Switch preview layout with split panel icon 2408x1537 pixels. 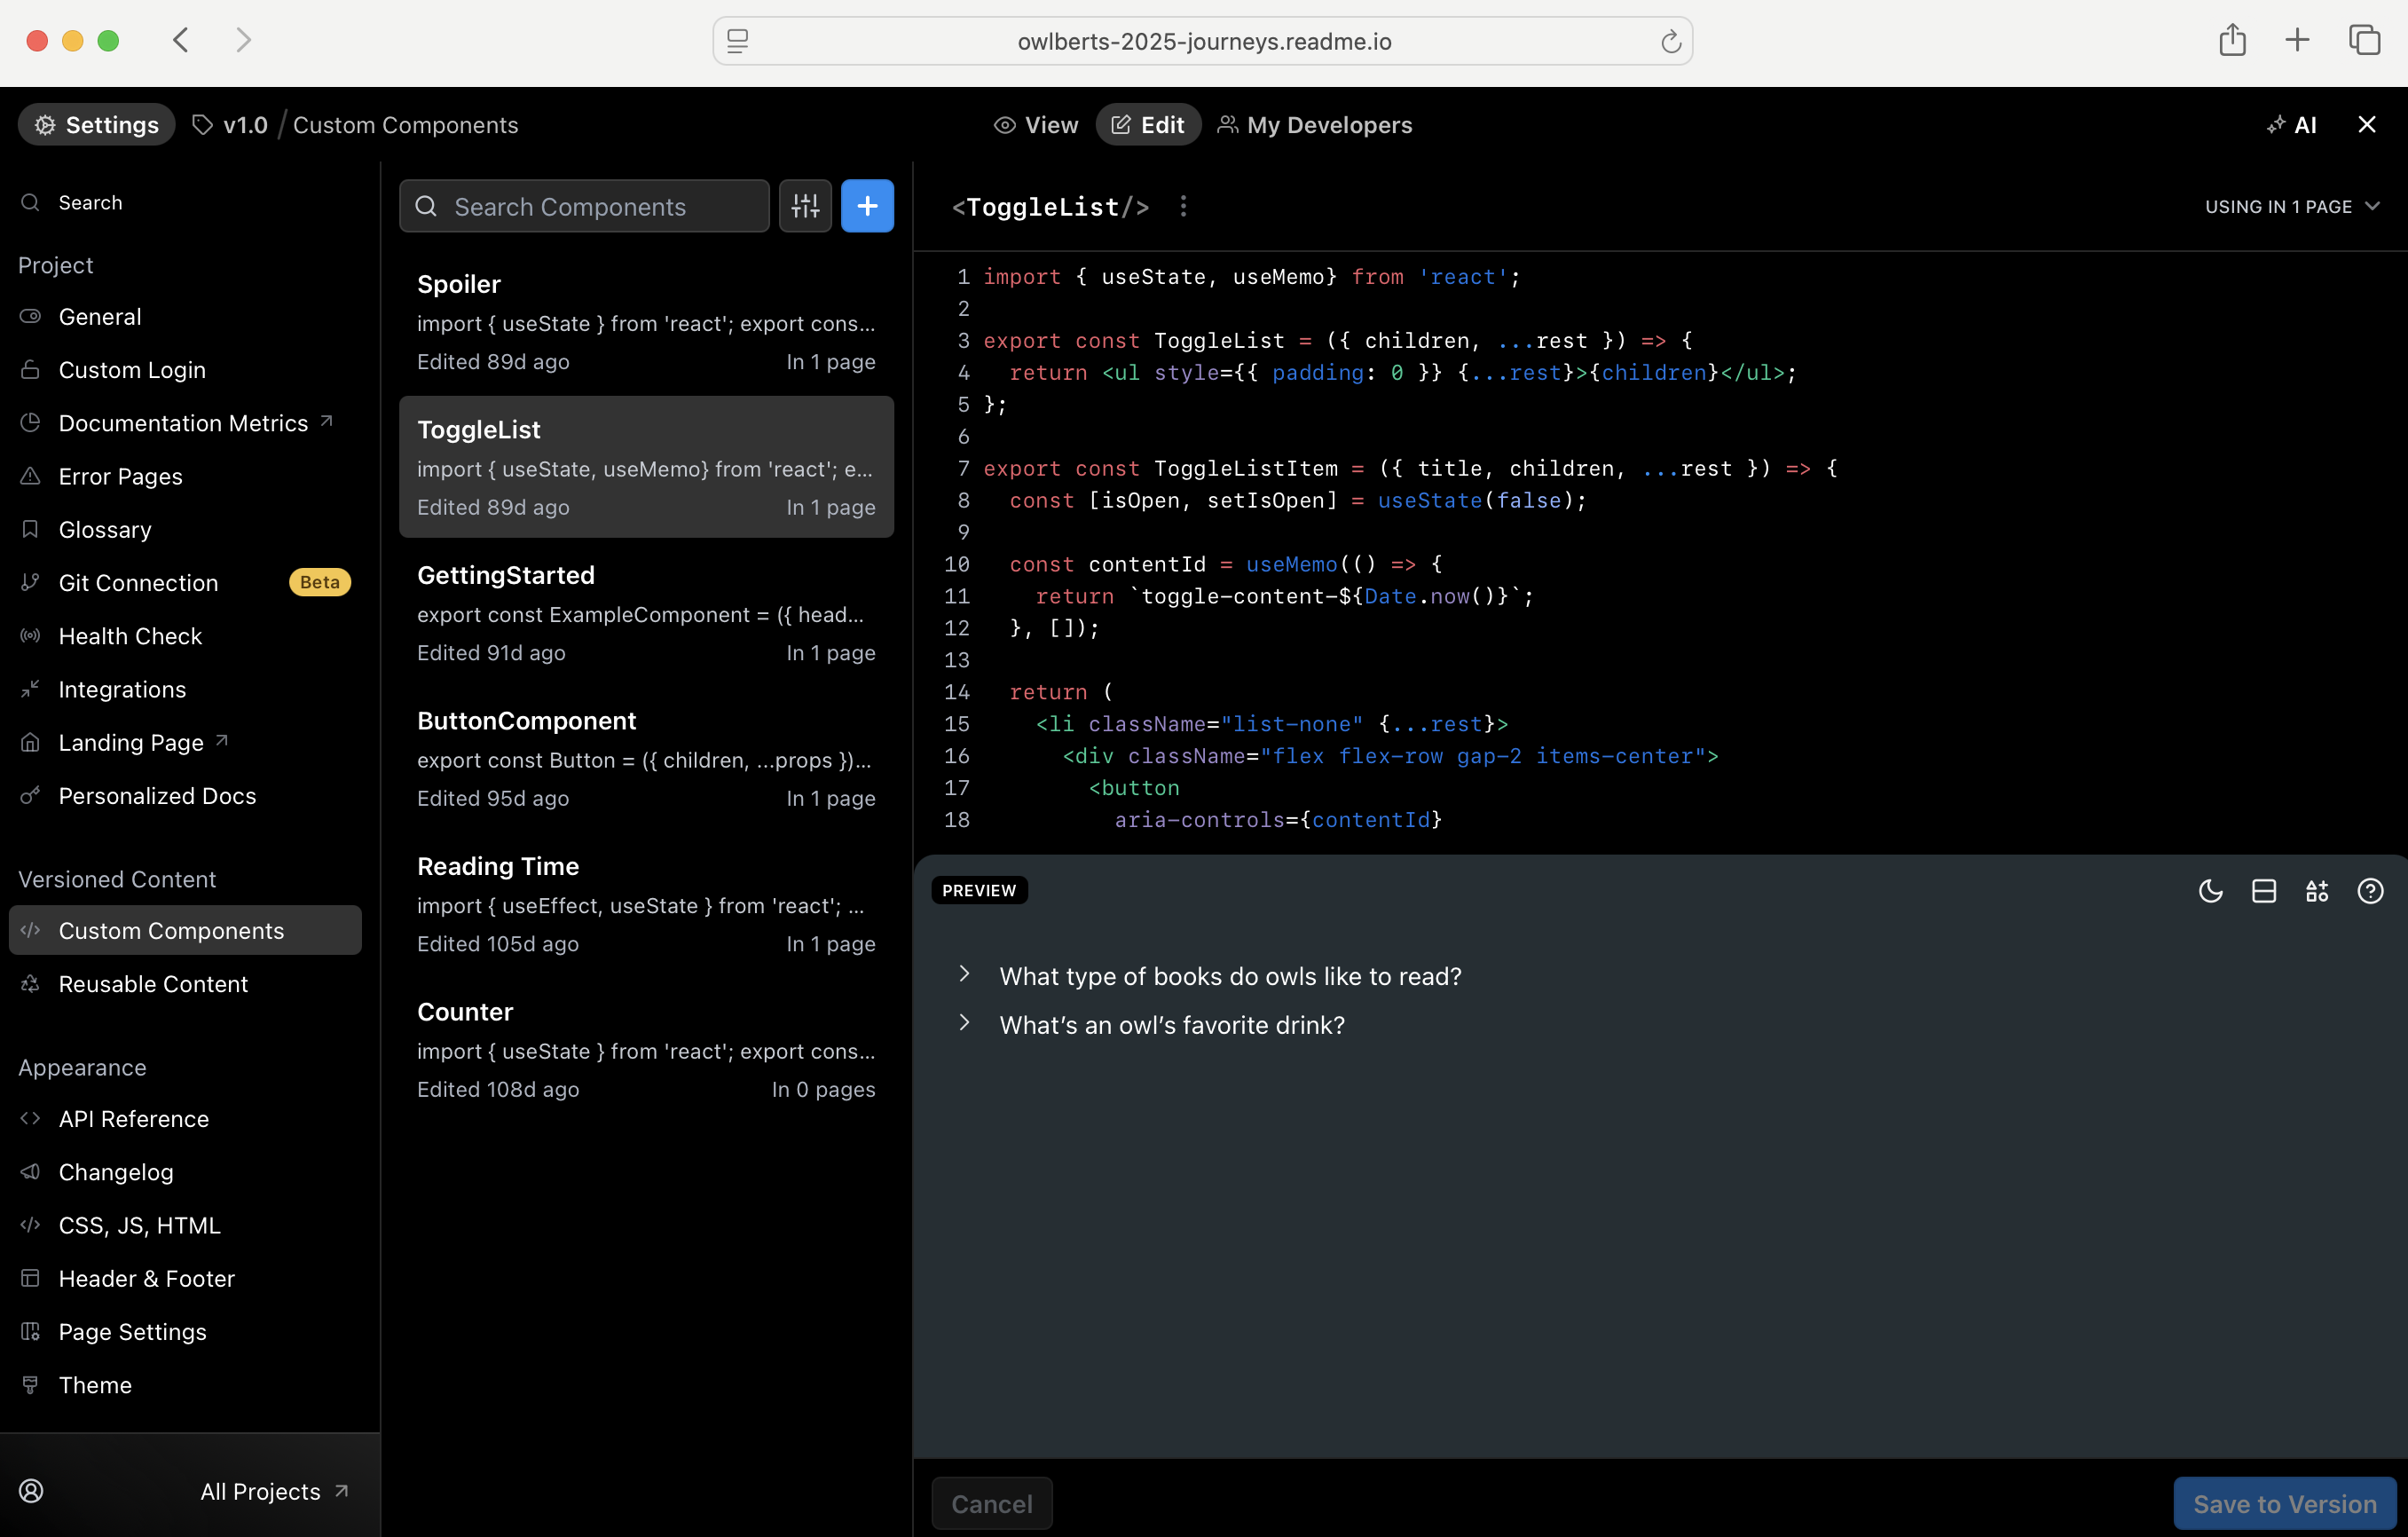[2264, 891]
